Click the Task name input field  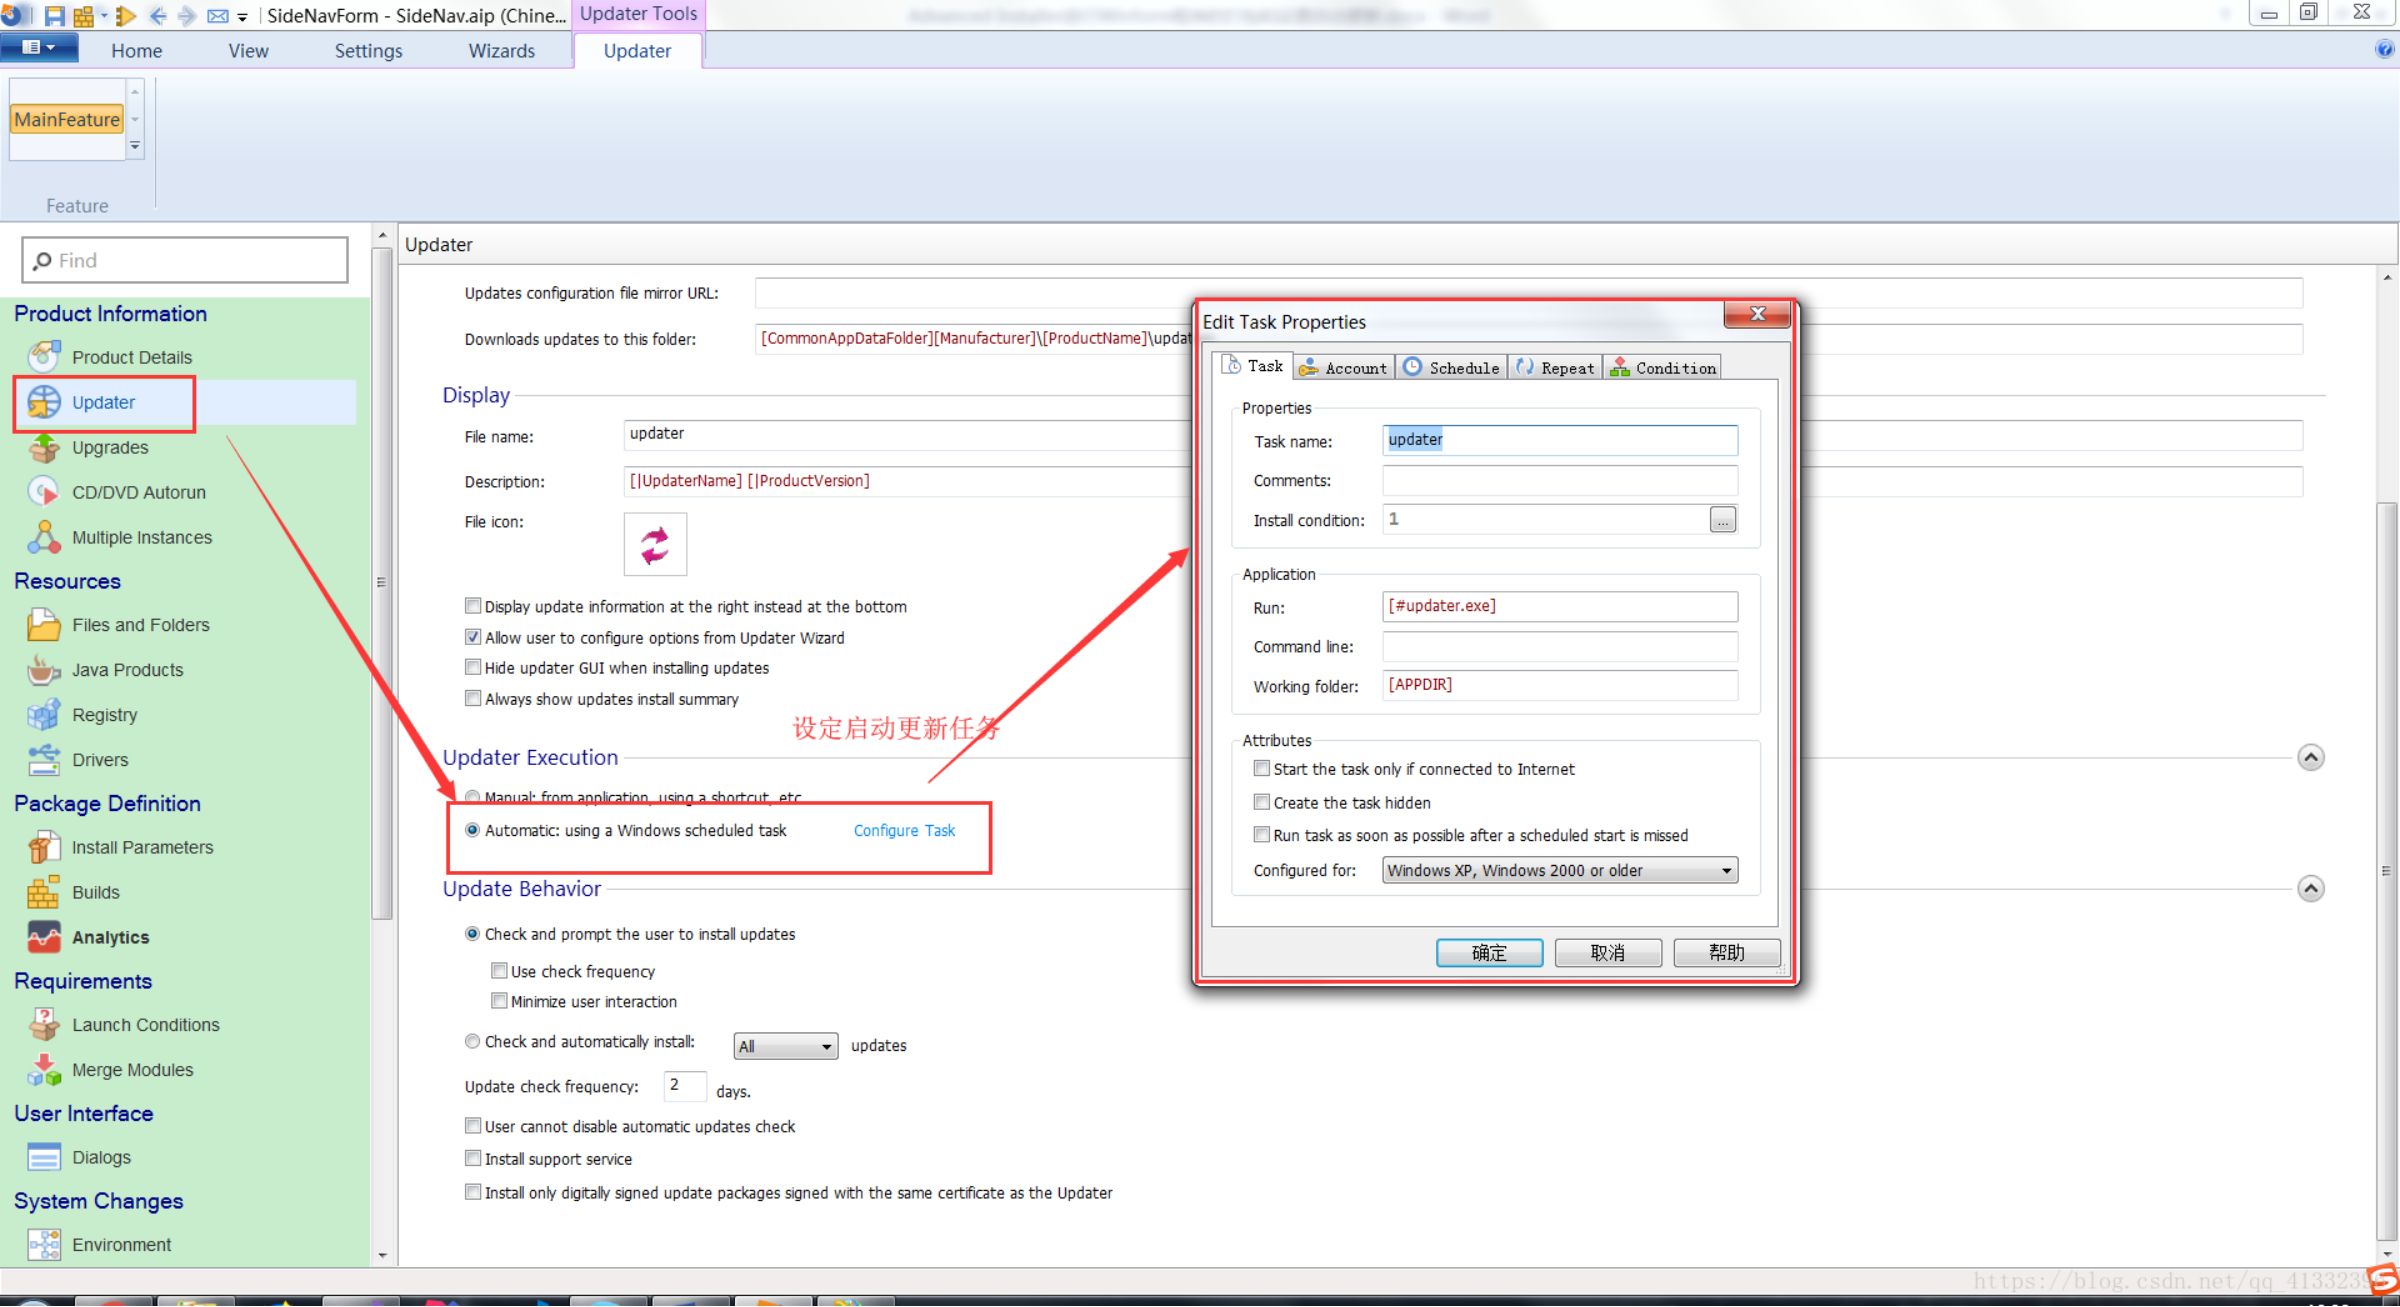[x=1559, y=440]
